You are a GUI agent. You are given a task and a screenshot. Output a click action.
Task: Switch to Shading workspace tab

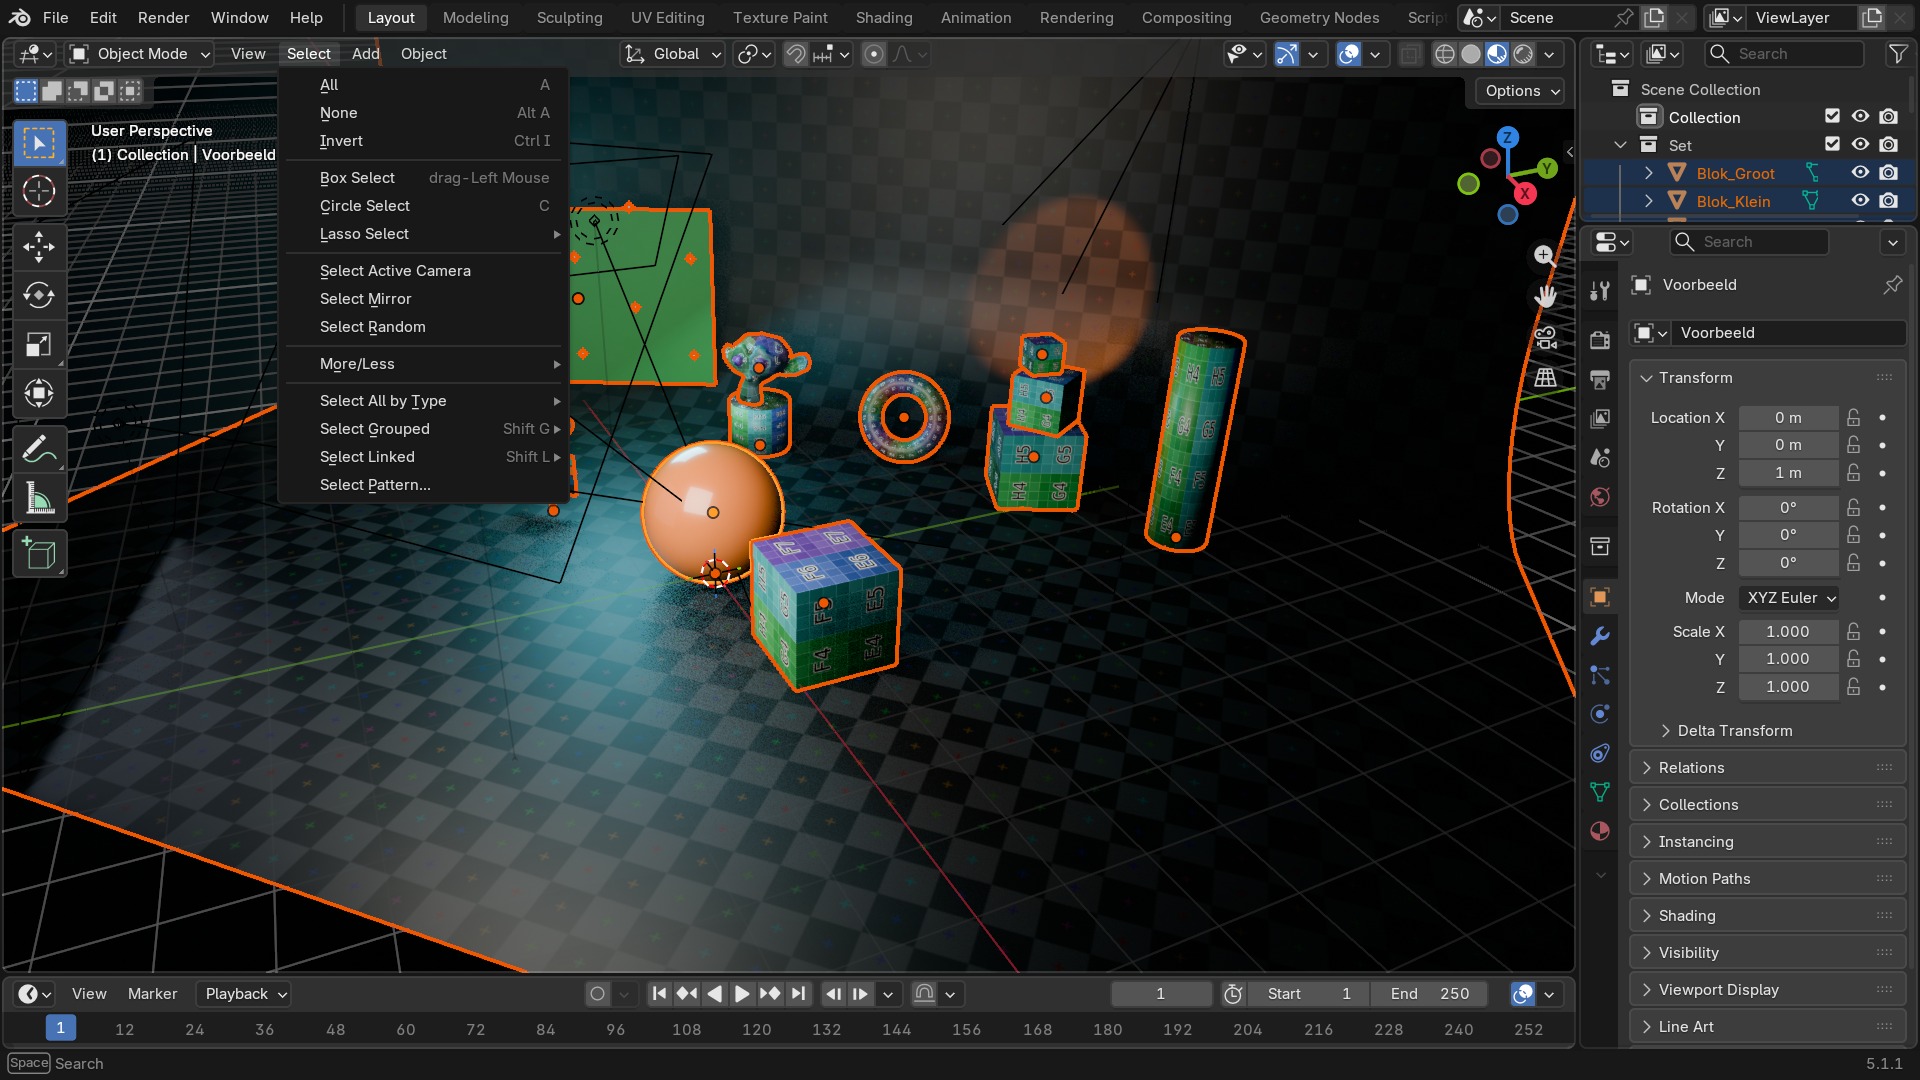coord(883,18)
